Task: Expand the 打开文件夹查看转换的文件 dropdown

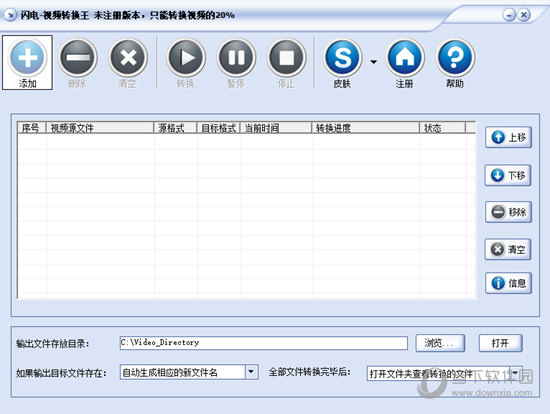Action: [x=516, y=373]
